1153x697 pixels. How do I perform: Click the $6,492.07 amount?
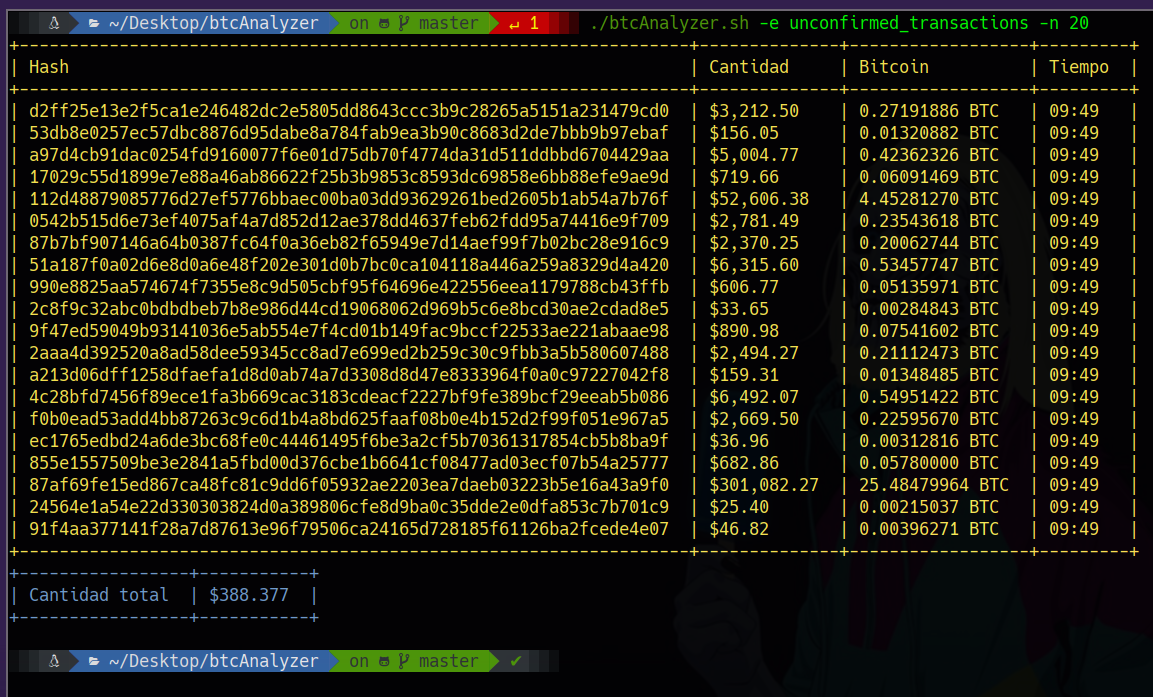point(754,397)
